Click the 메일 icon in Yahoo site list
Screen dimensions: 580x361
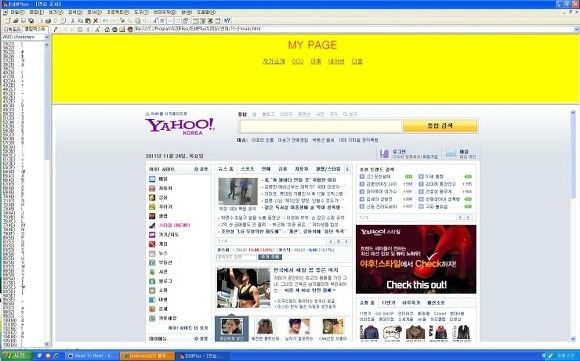tap(152, 179)
